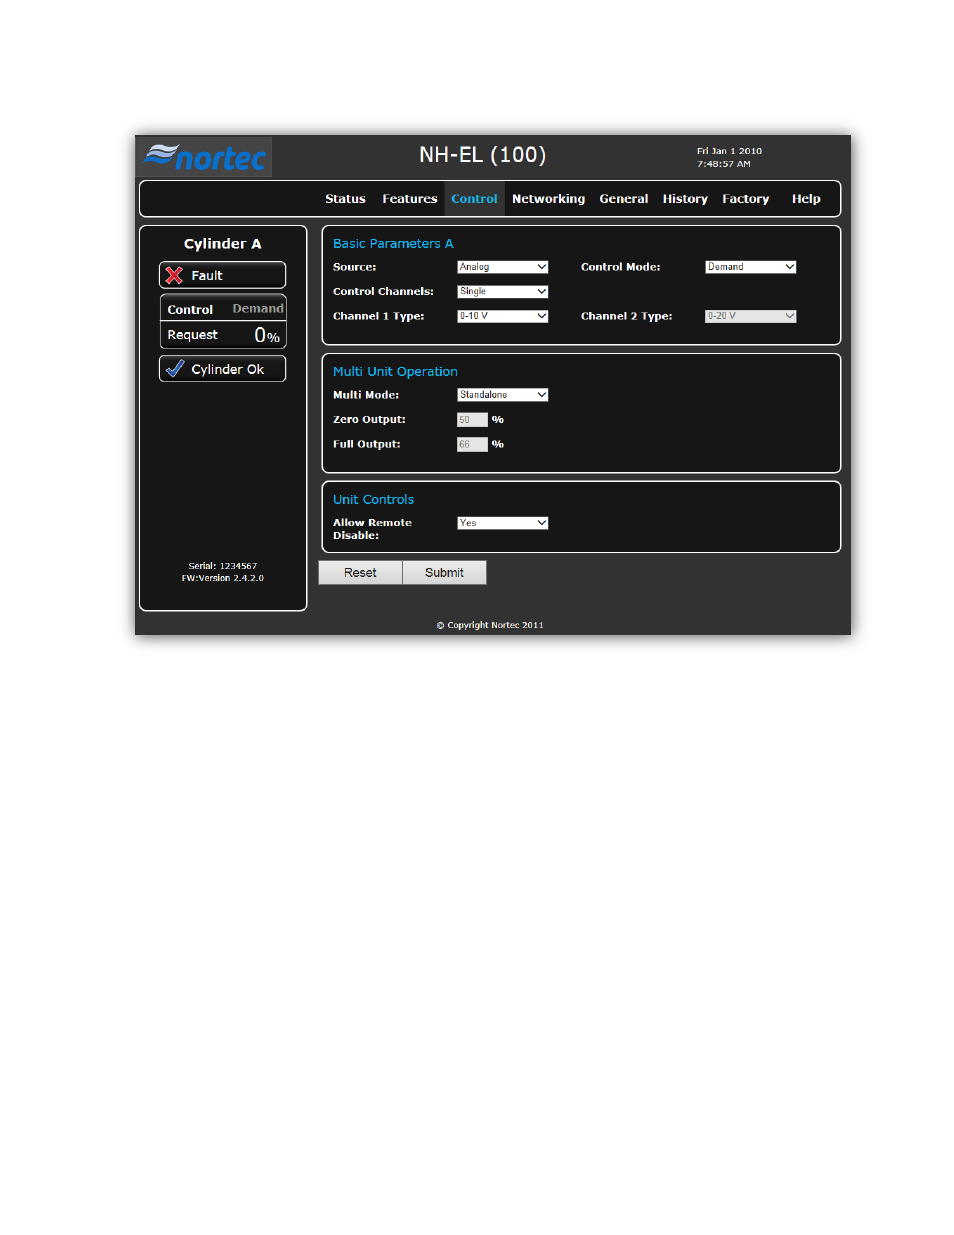Click the date Fri Jan 1 2010
The image size is (954, 1235).
pos(729,151)
